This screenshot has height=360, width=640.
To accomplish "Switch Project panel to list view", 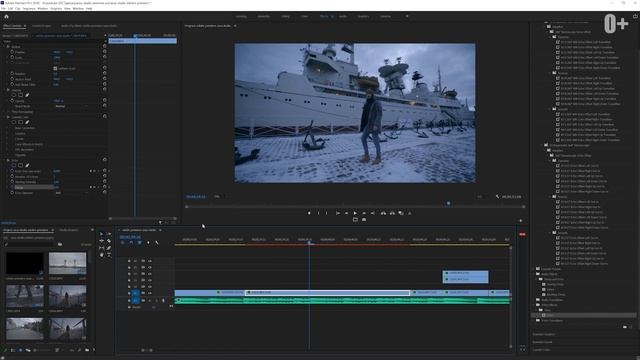I will click(13, 350).
